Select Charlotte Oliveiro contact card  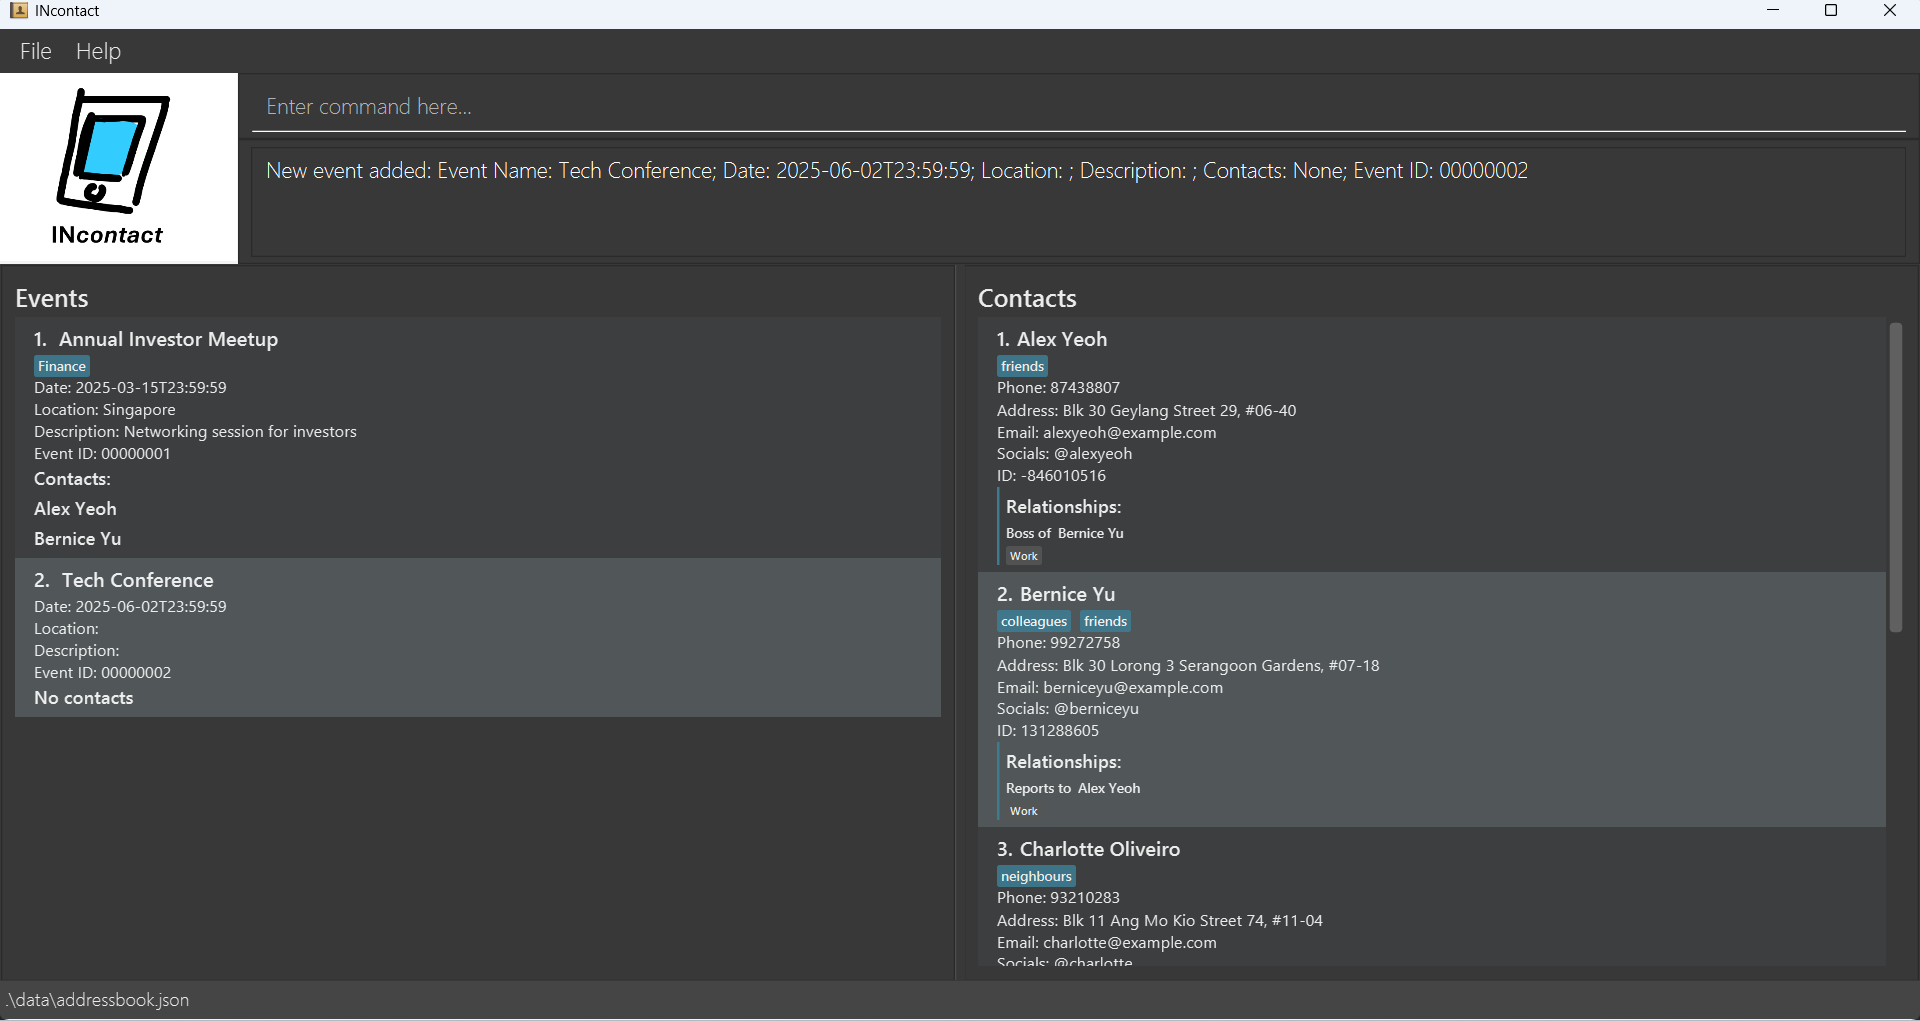(1430, 900)
